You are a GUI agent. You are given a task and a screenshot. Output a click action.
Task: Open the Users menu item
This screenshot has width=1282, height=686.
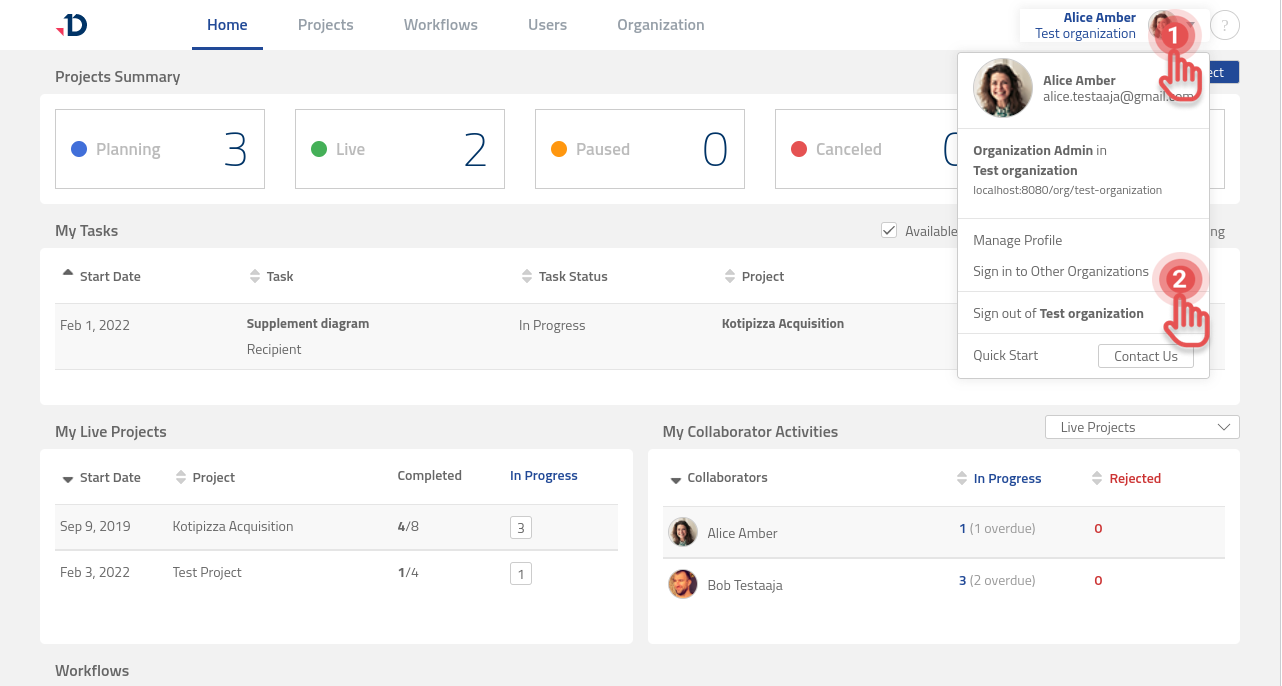point(547,24)
